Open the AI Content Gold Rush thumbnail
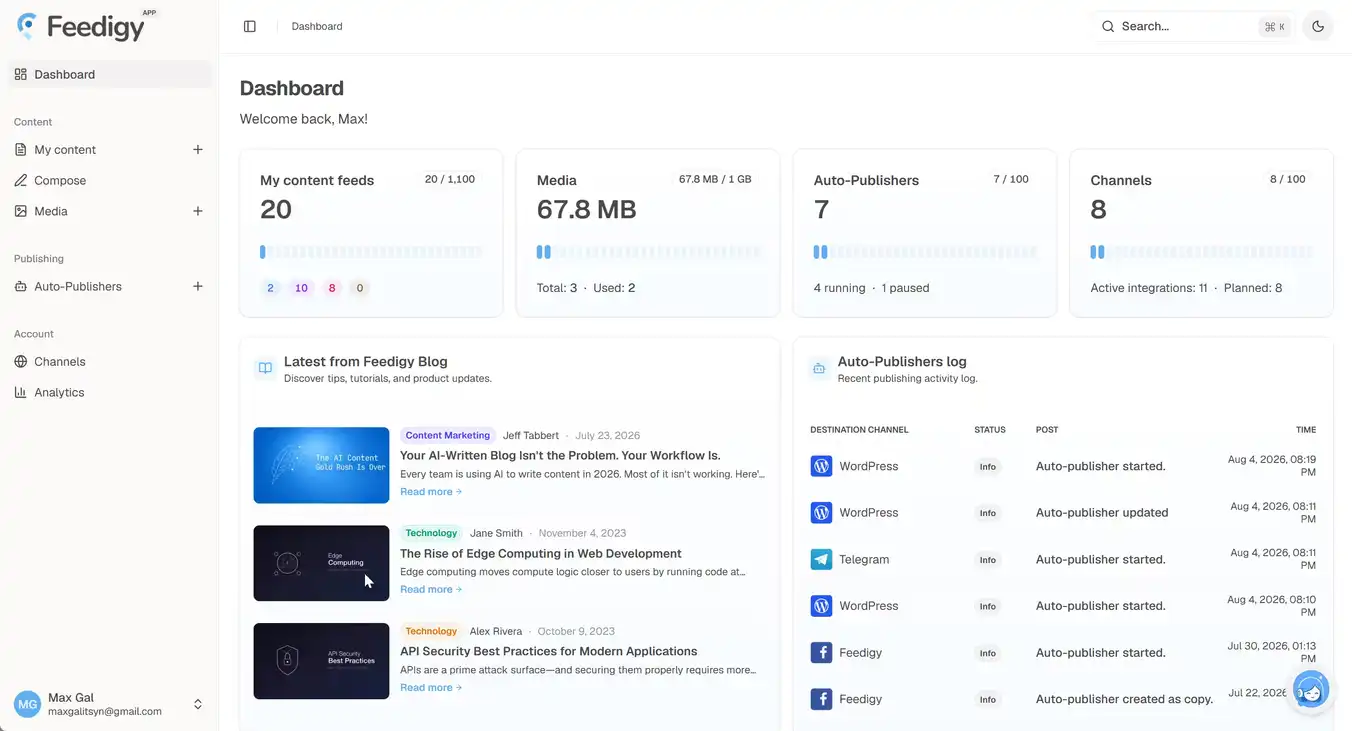Screen dimensions: 1352x731 coord(321,465)
